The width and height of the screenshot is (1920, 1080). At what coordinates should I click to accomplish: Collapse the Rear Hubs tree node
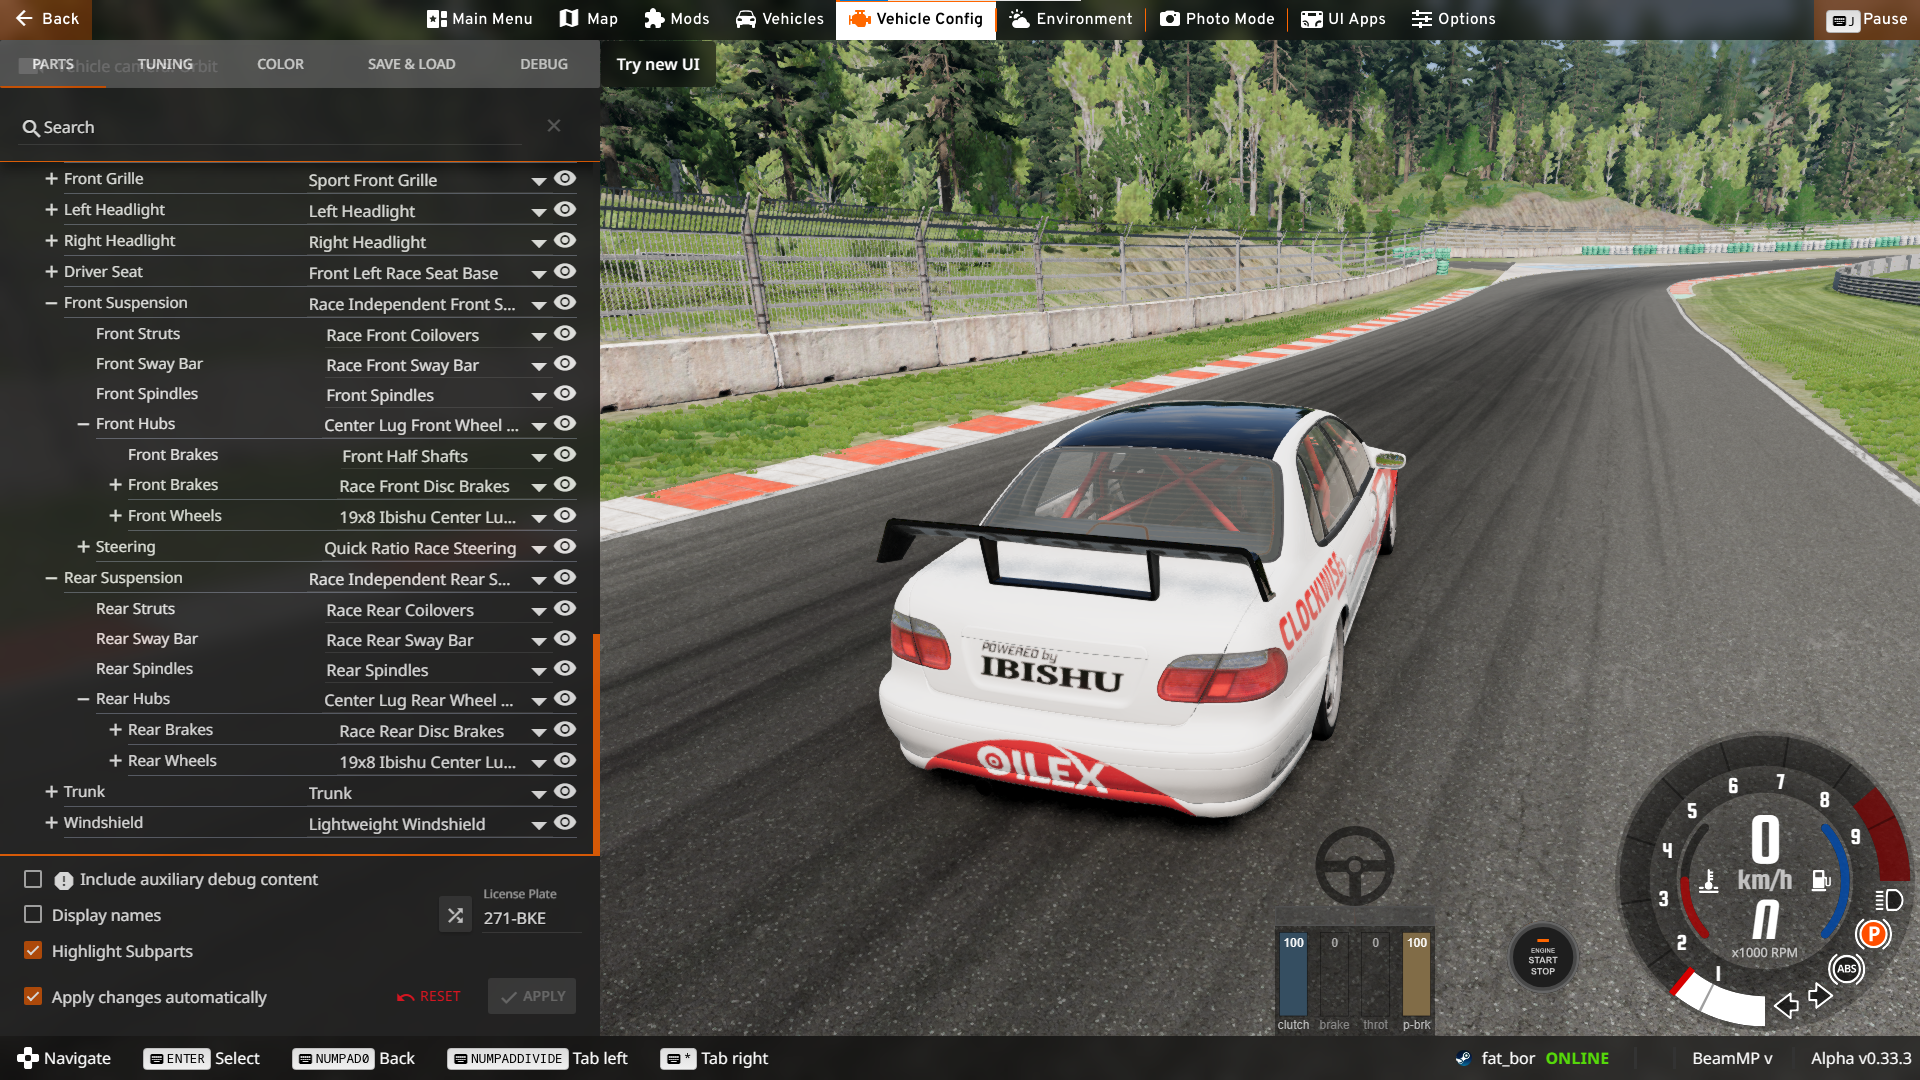pyautogui.click(x=83, y=698)
